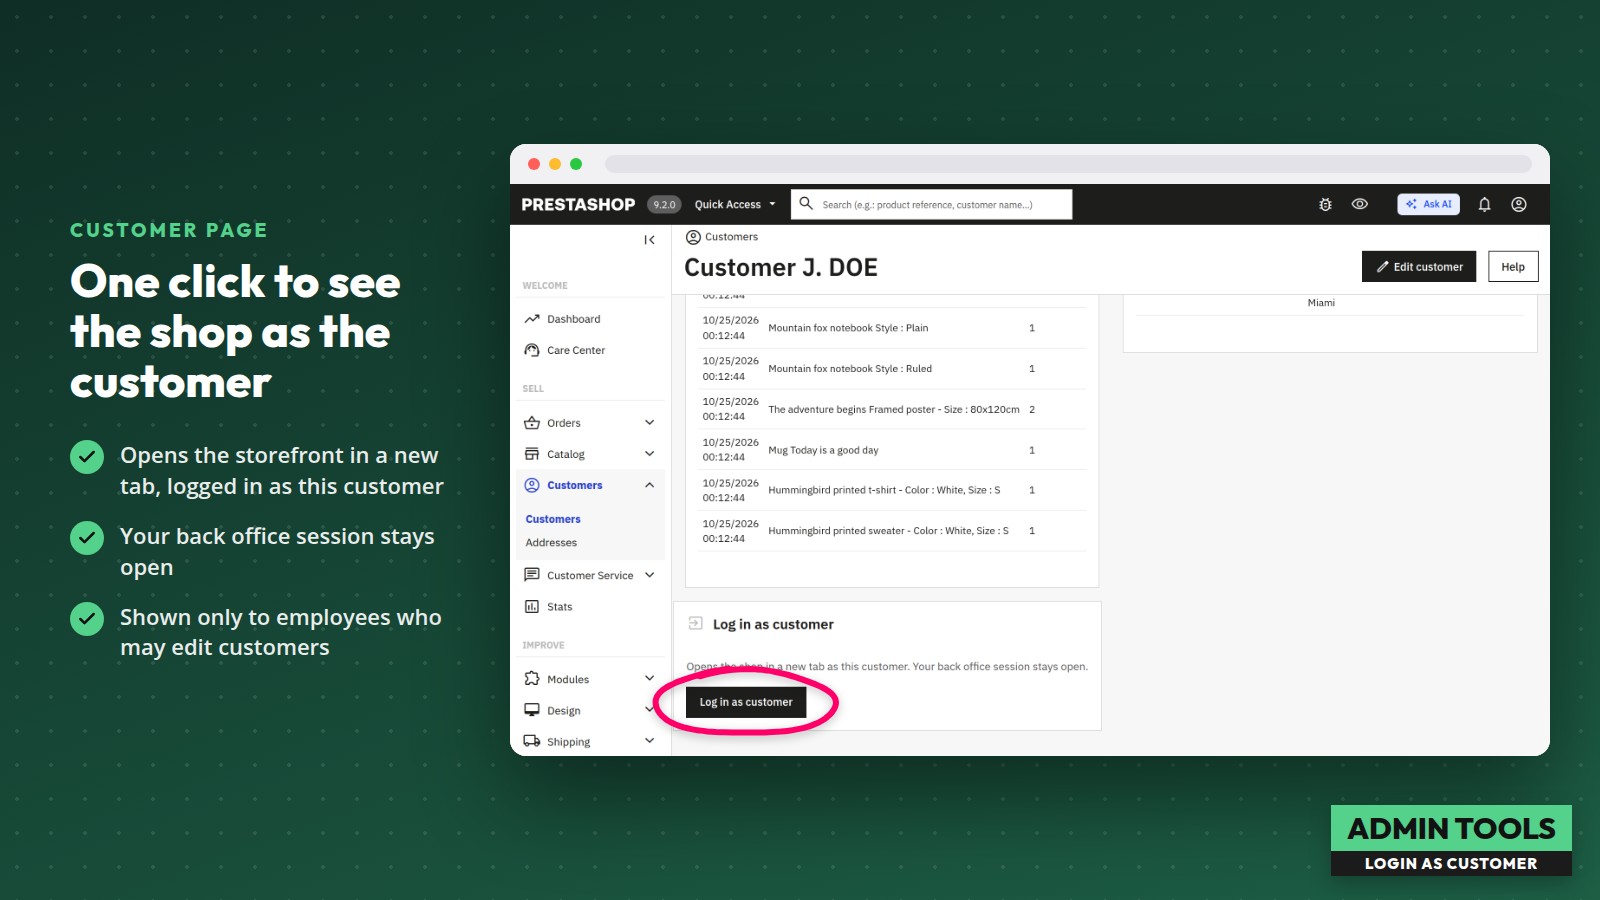The height and width of the screenshot is (900, 1600).
Task: Click the Modules puzzle icon
Action: (x=532, y=679)
